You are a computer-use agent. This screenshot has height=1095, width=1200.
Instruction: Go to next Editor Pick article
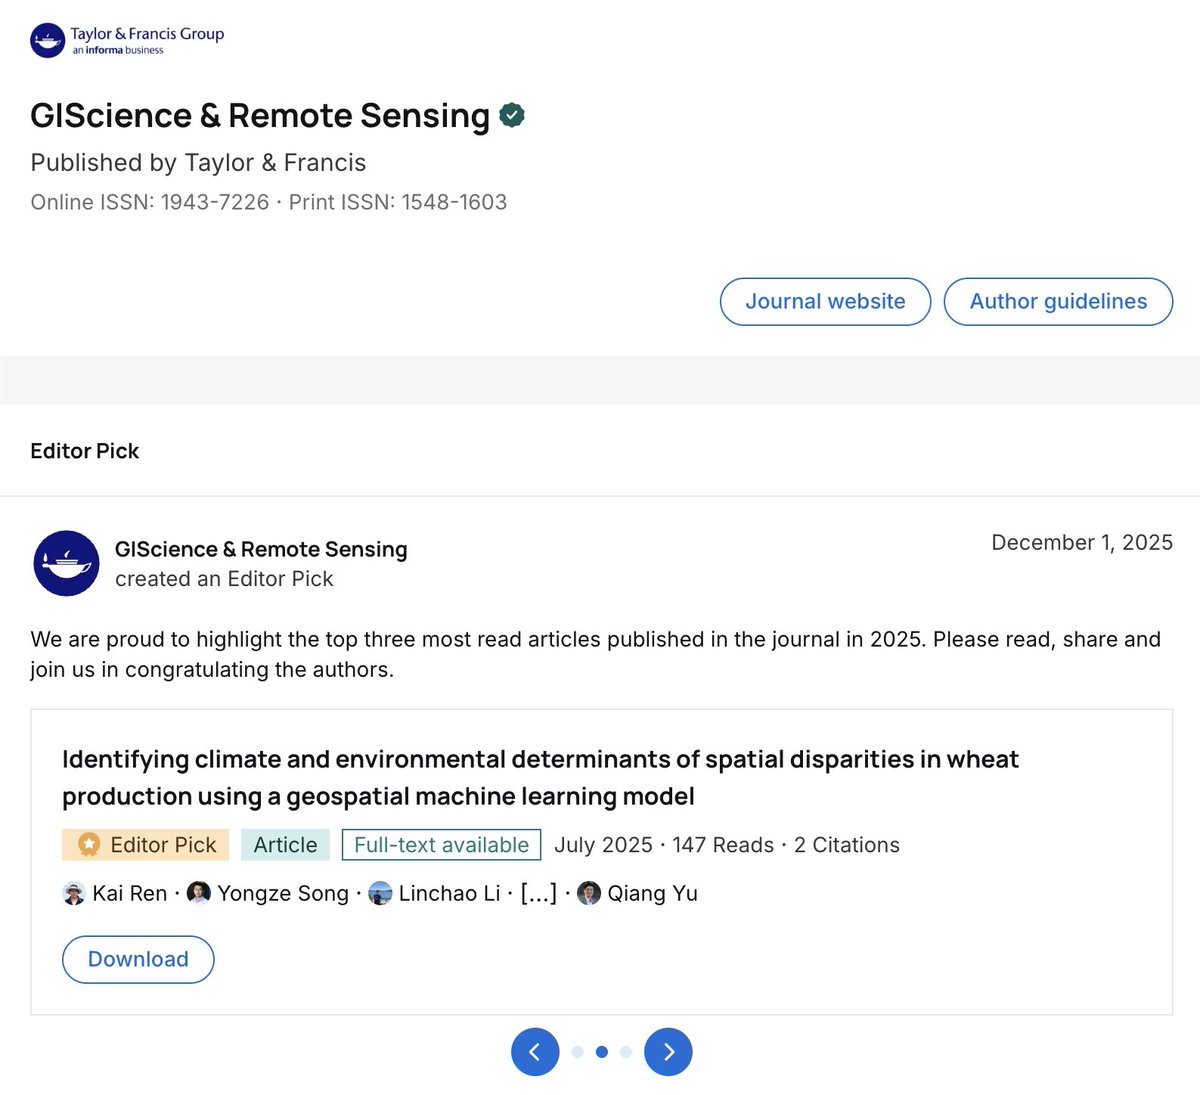pyautogui.click(x=669, y=1052)
